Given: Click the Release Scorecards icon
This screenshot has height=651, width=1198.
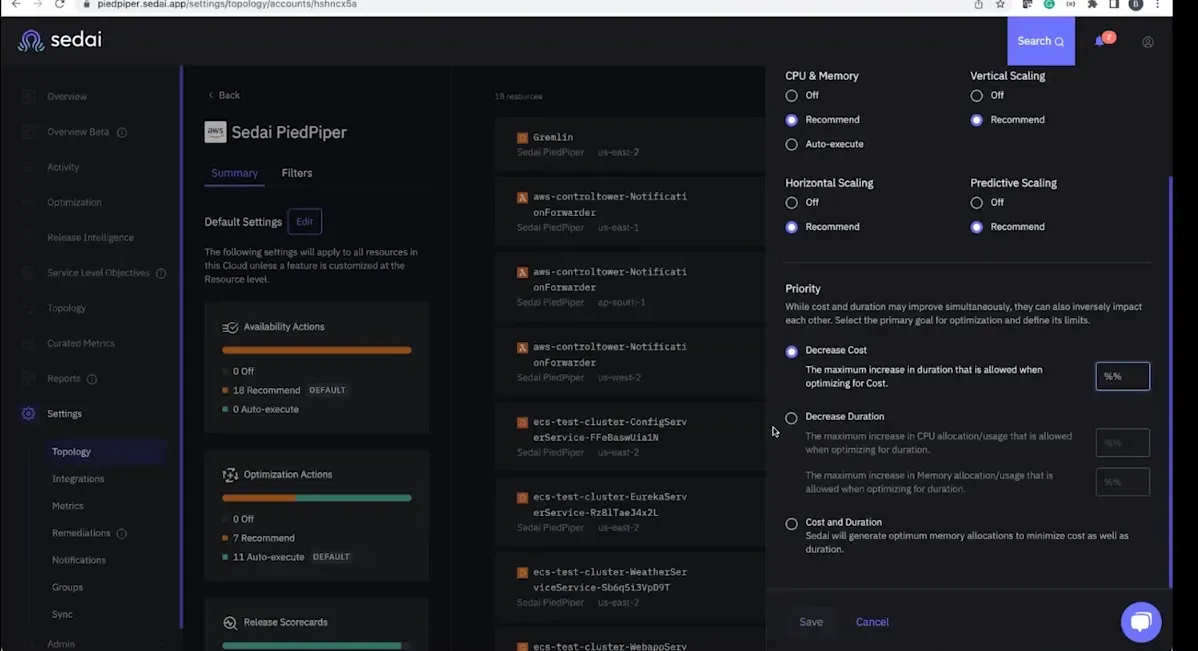Looking at the screenshot, I should click(x=230, y=623).
